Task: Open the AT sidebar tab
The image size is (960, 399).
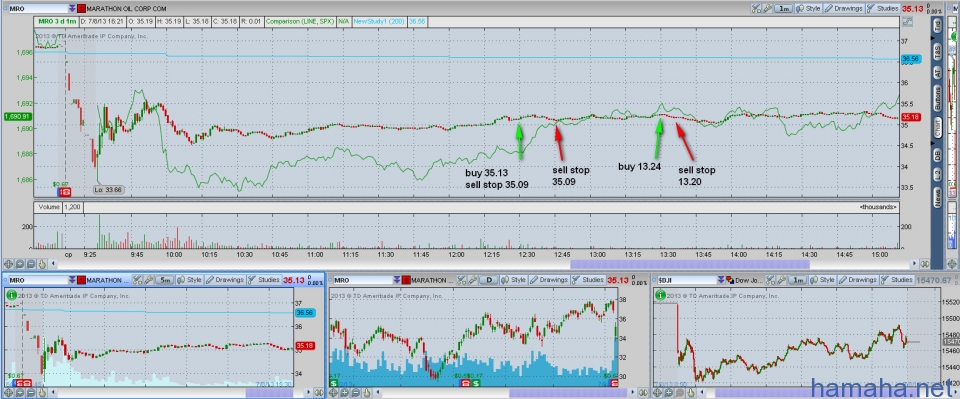Action: 937,72
